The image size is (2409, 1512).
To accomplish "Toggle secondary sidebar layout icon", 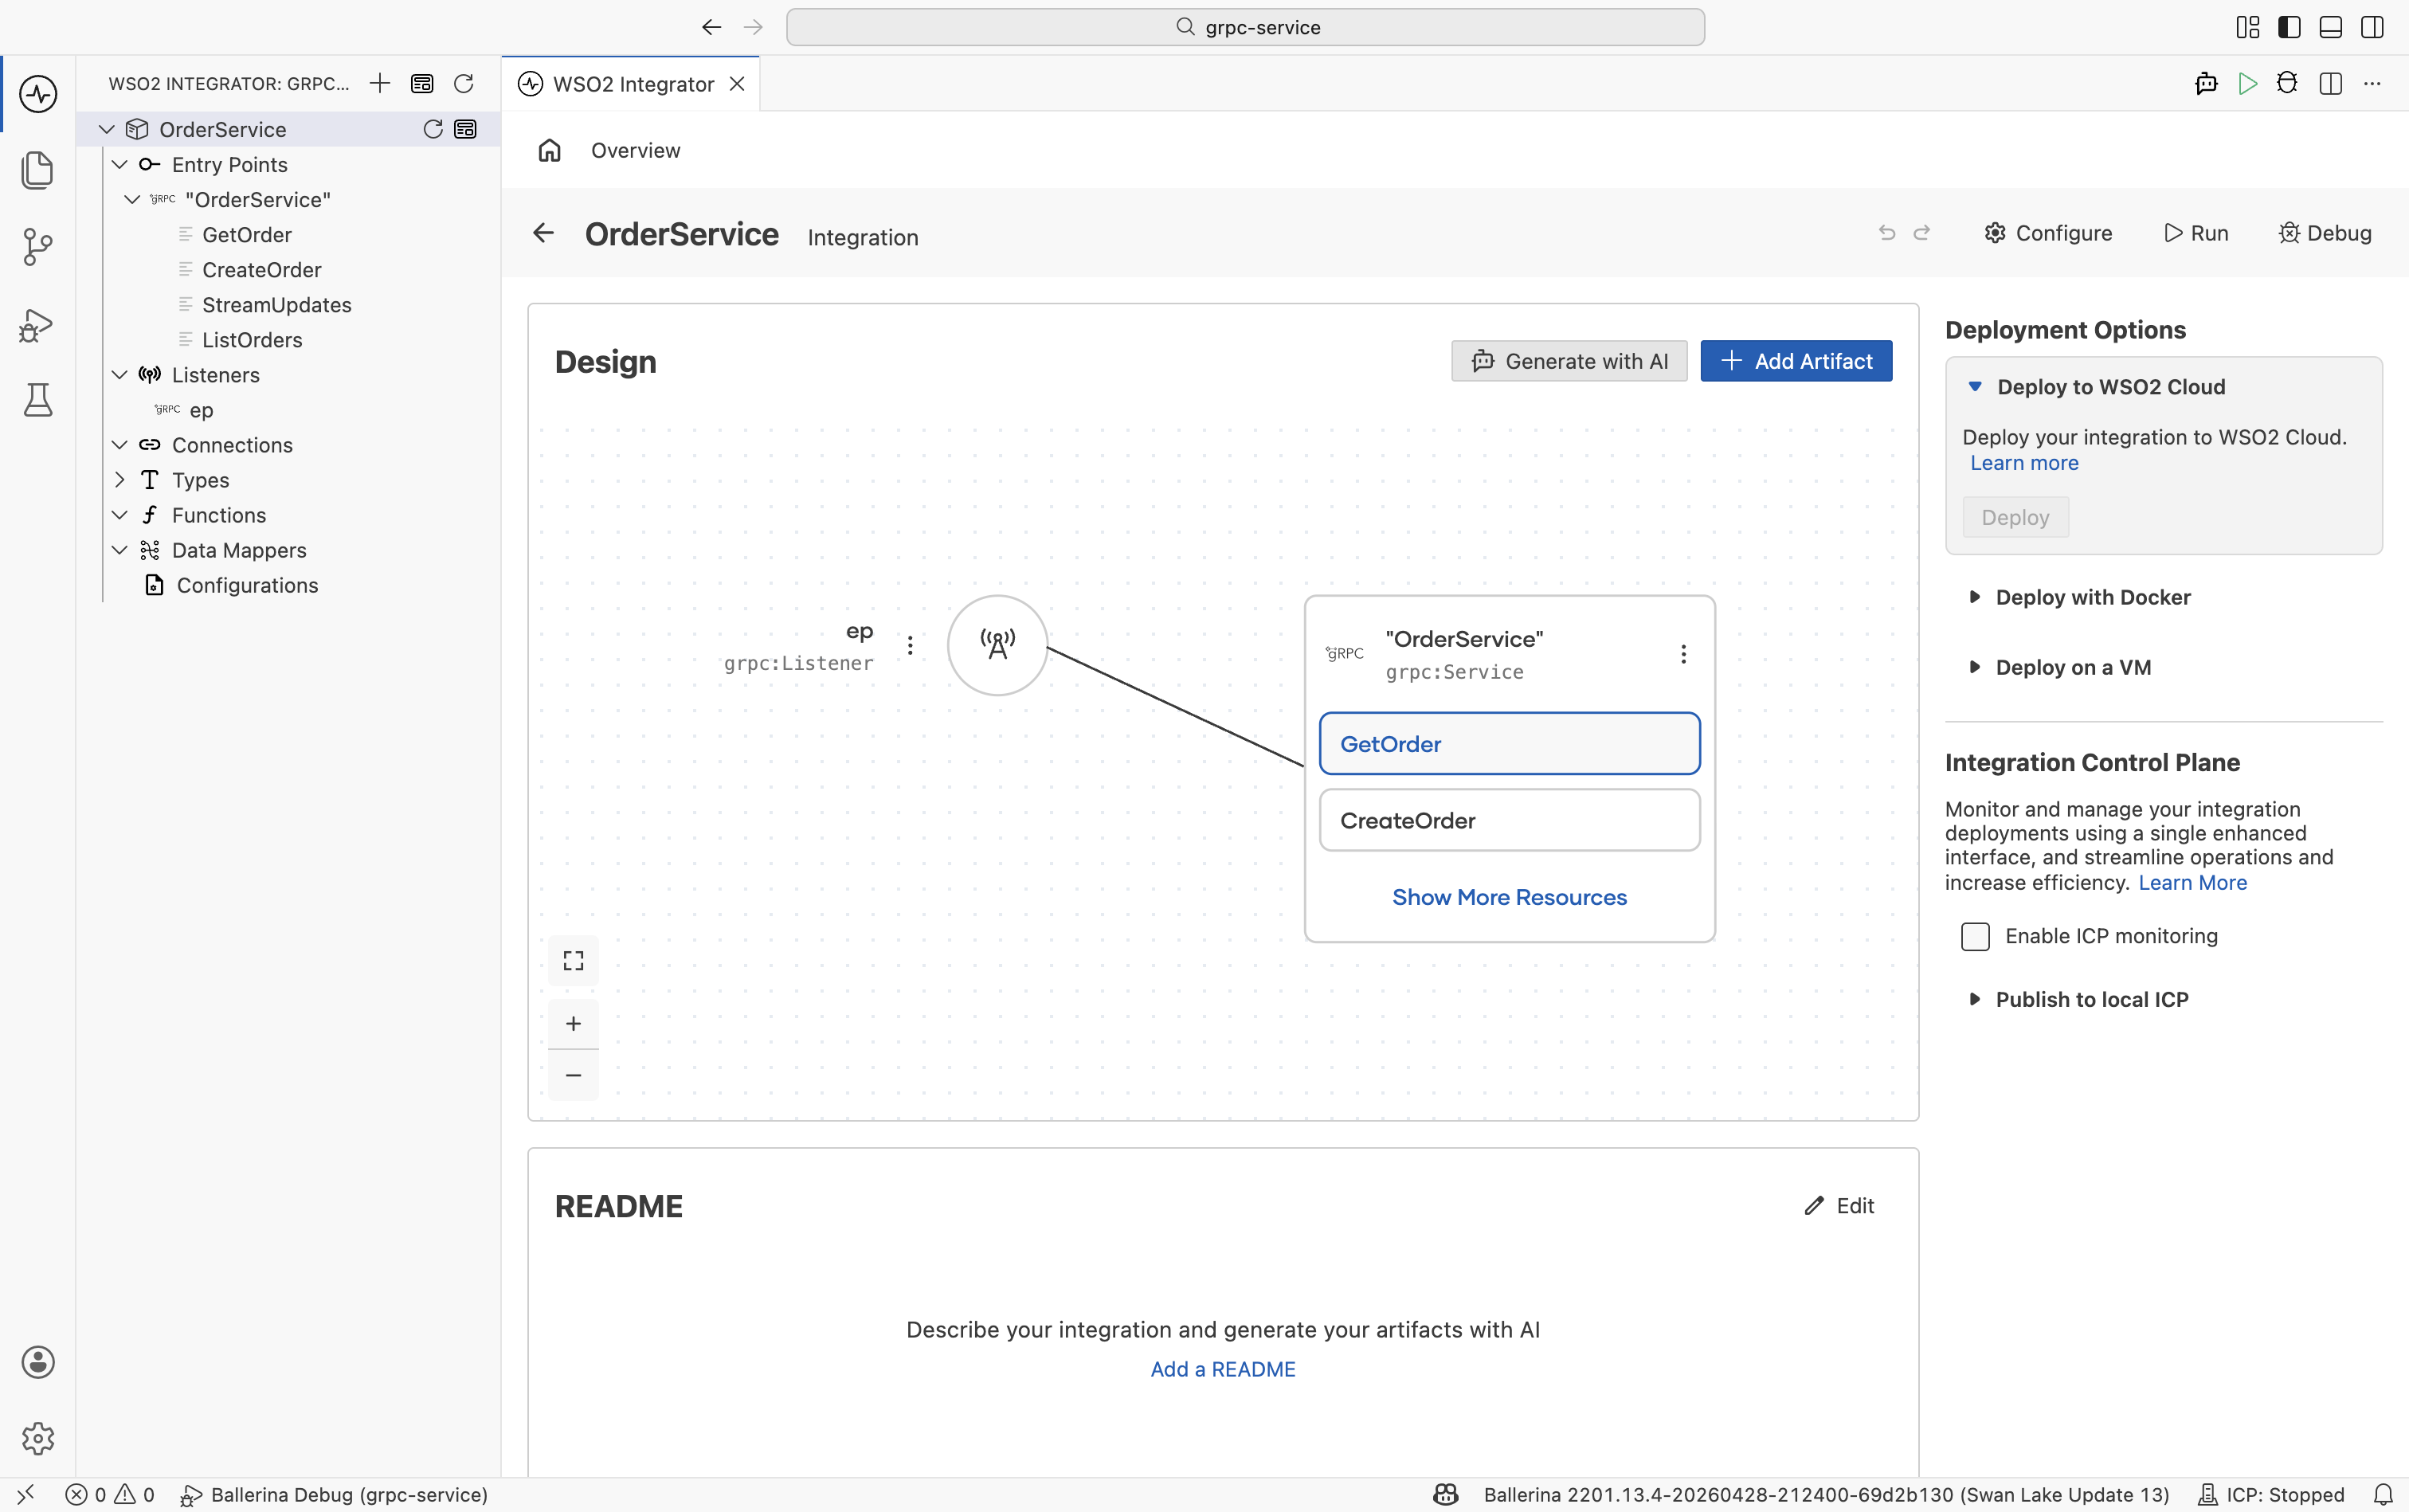I will (x=2372, y=27).
